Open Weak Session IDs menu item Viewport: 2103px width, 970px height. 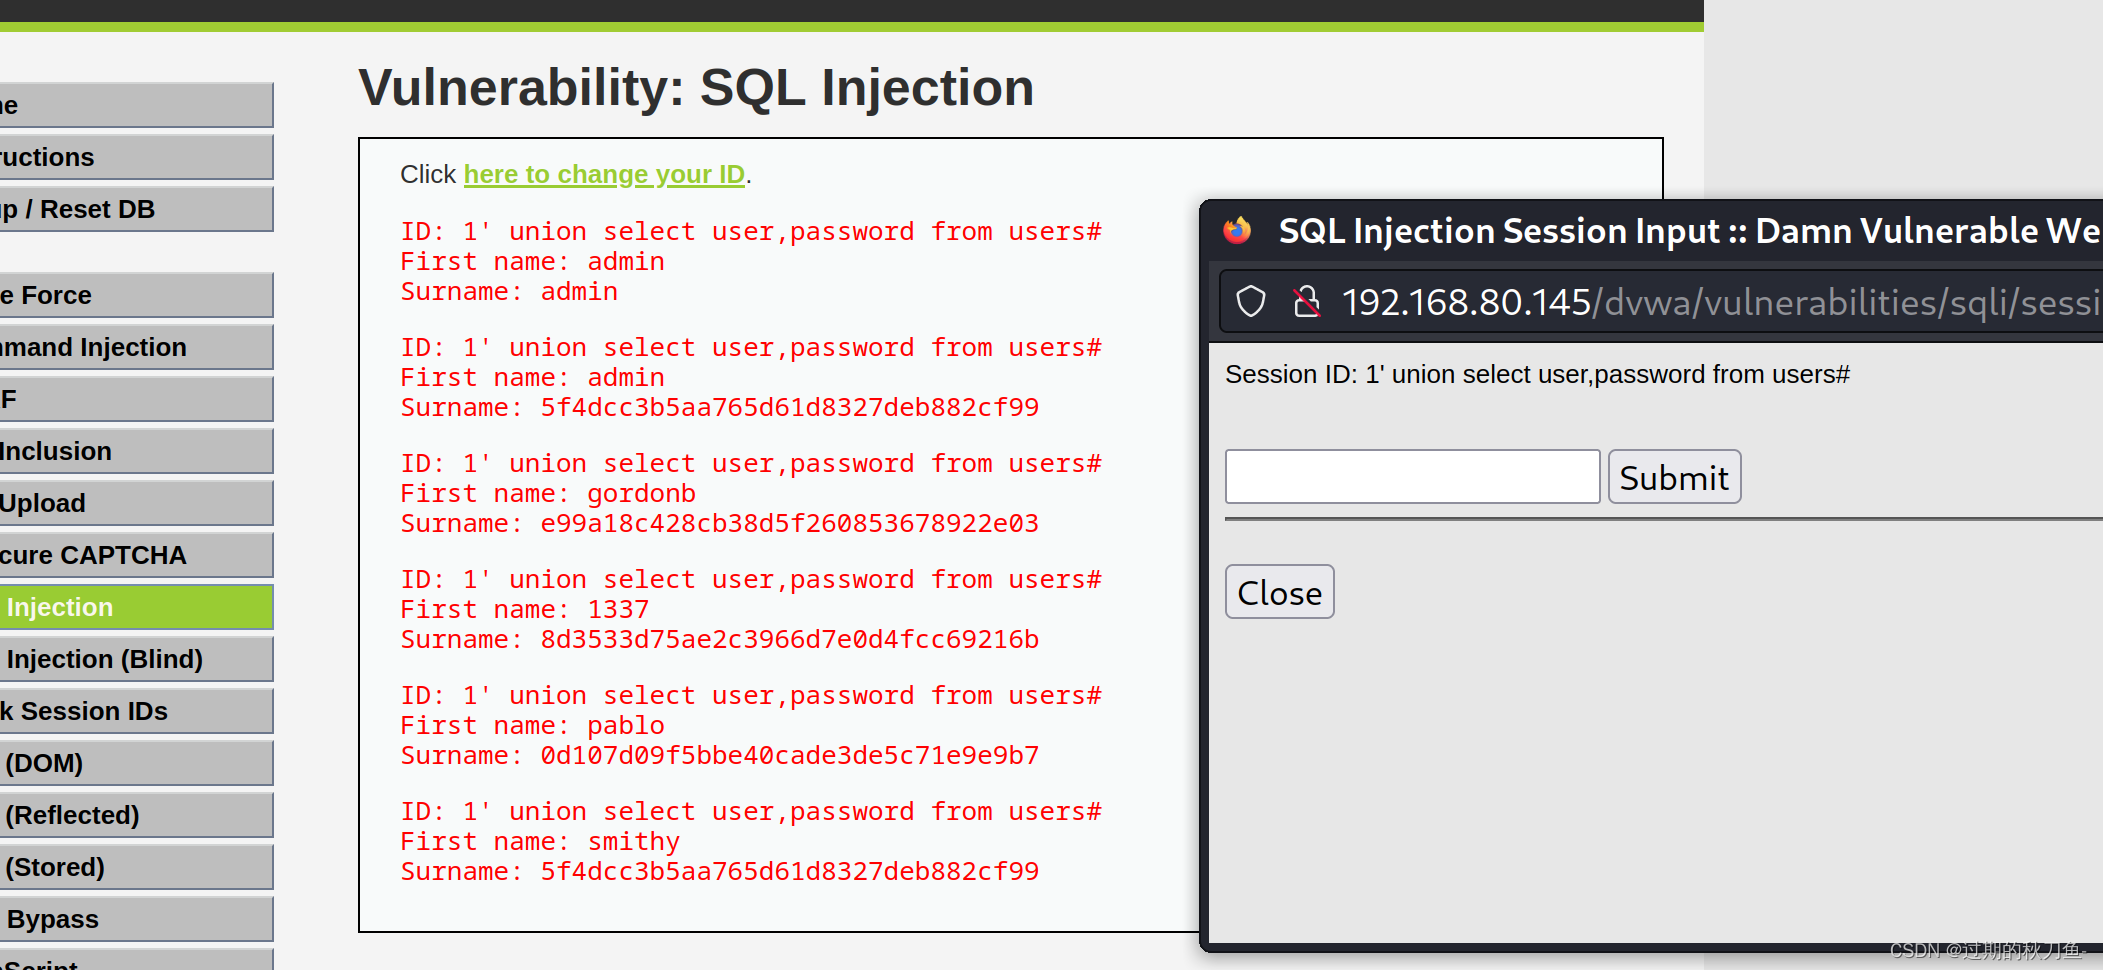click(136, 711)
